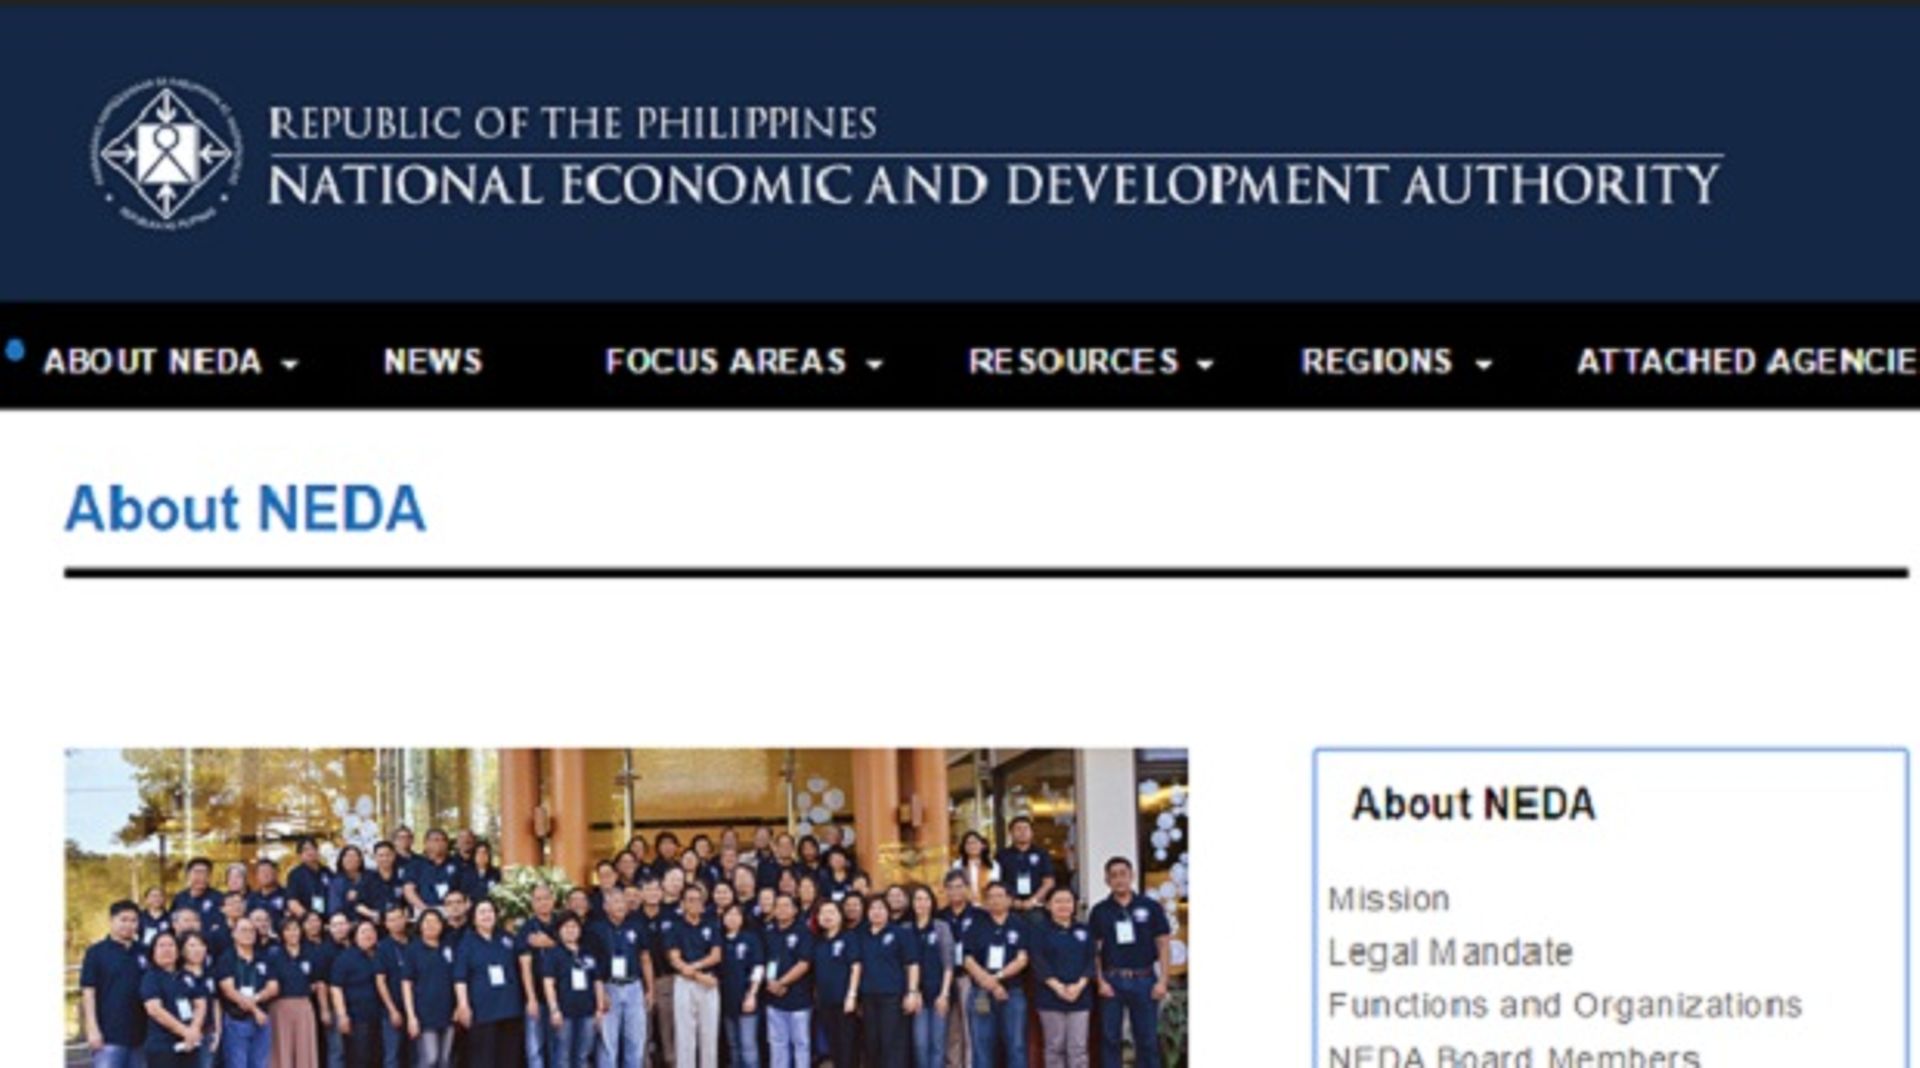Click the REPUBLIC OF THE PHILIPPINES header text

(573, 120)
